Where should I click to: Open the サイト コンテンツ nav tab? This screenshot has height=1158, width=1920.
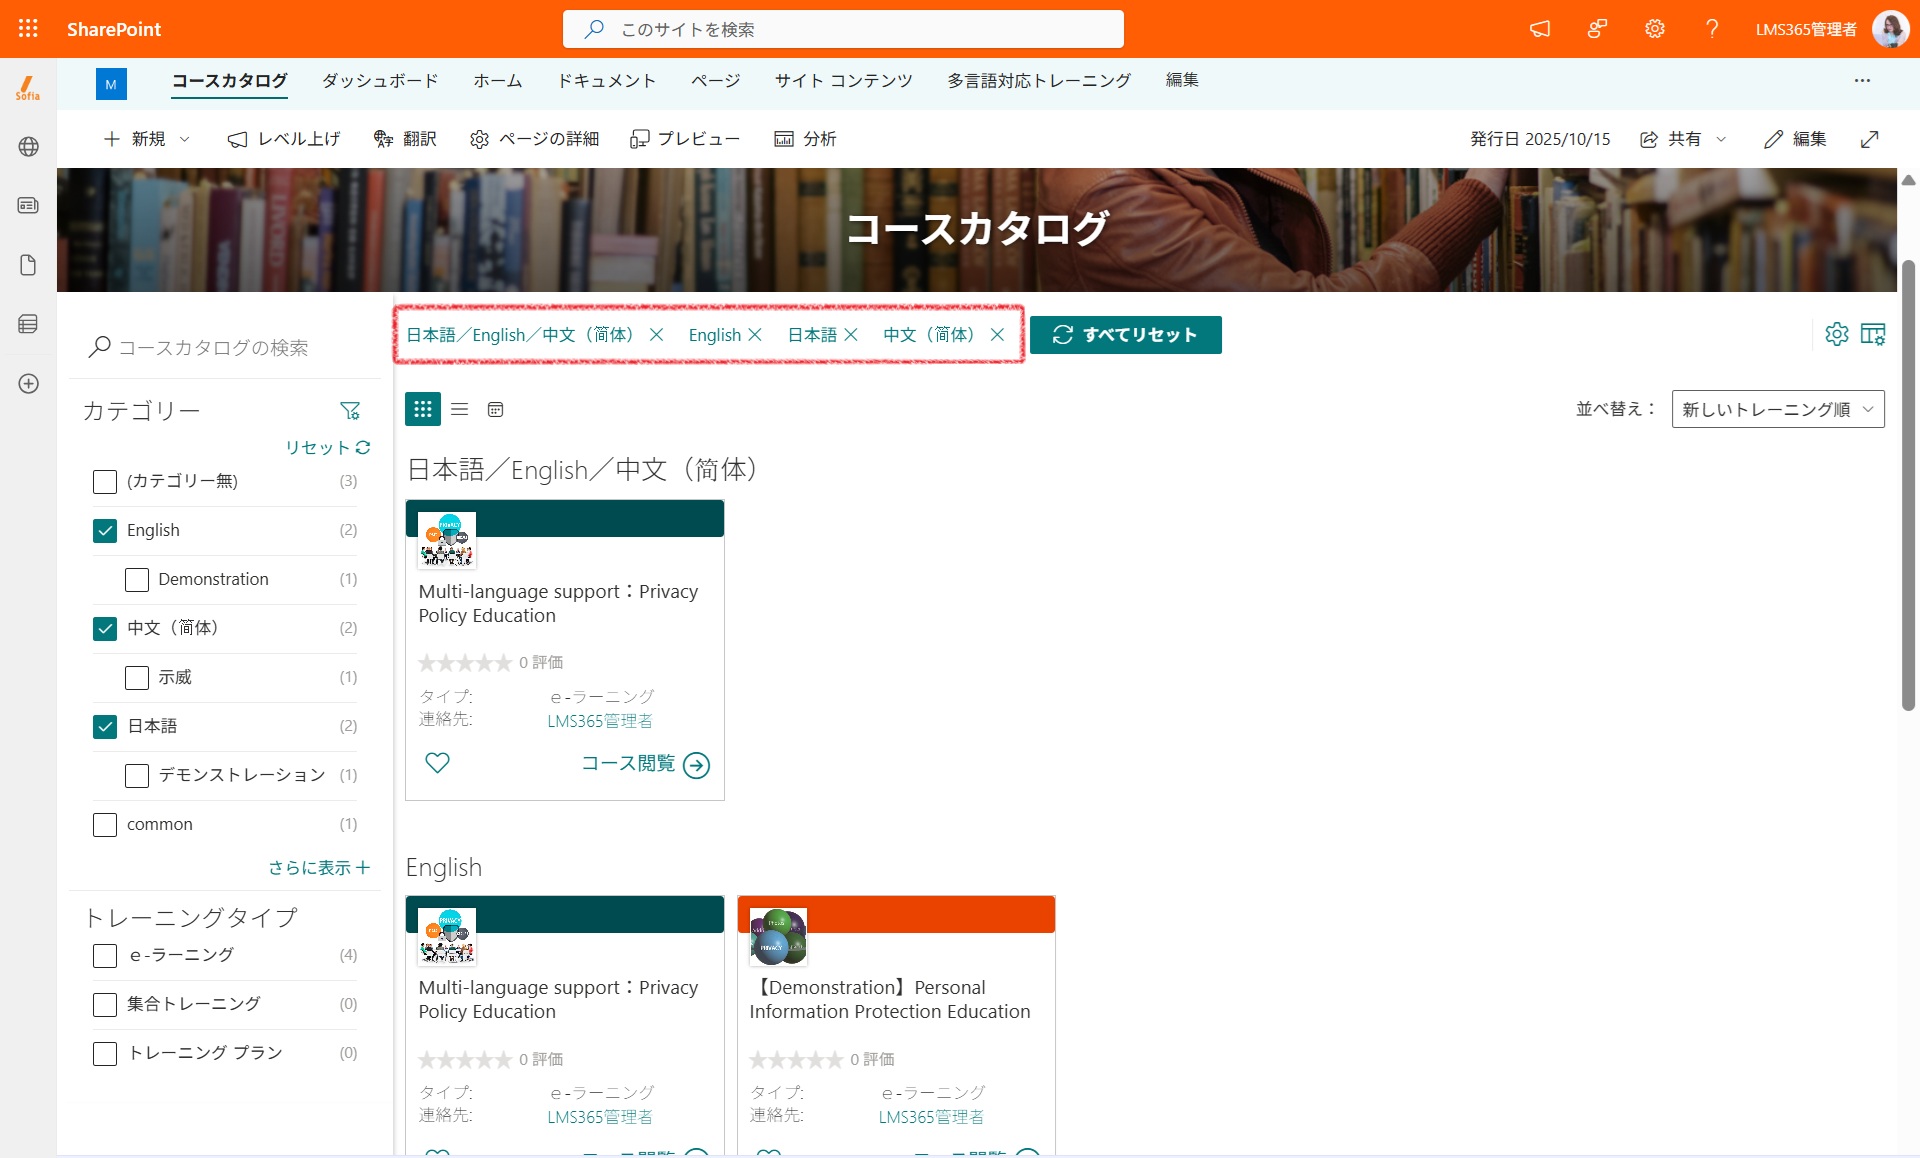(x=843, y=80)
